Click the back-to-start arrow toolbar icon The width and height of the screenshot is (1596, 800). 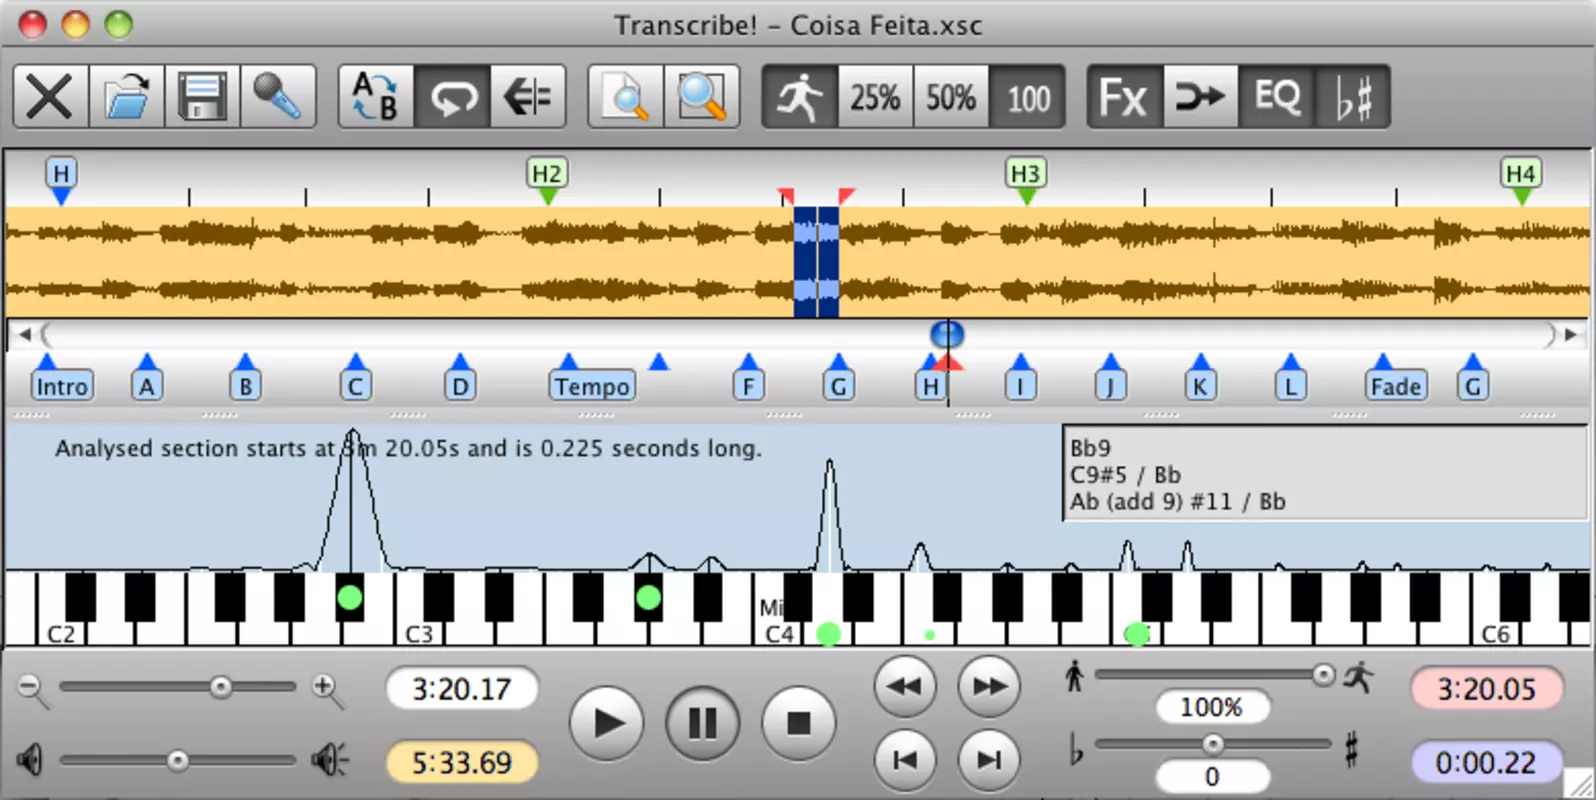528,97
